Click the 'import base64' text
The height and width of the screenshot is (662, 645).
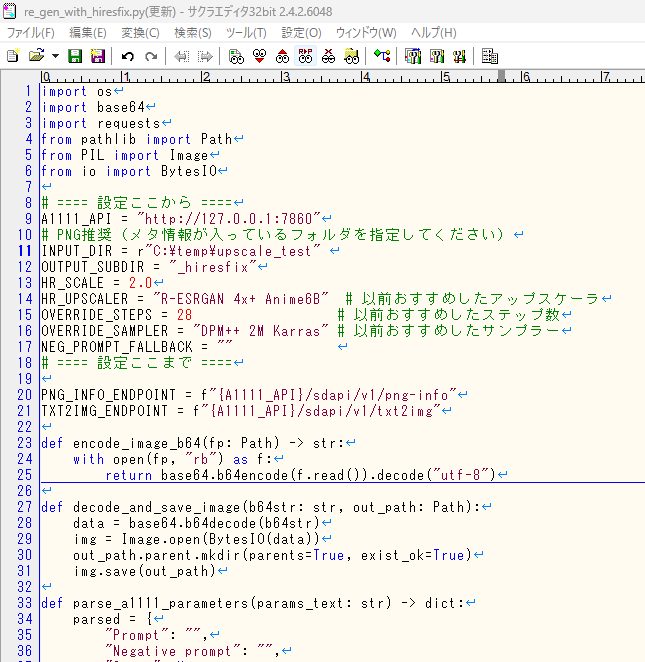coord(93,107)
